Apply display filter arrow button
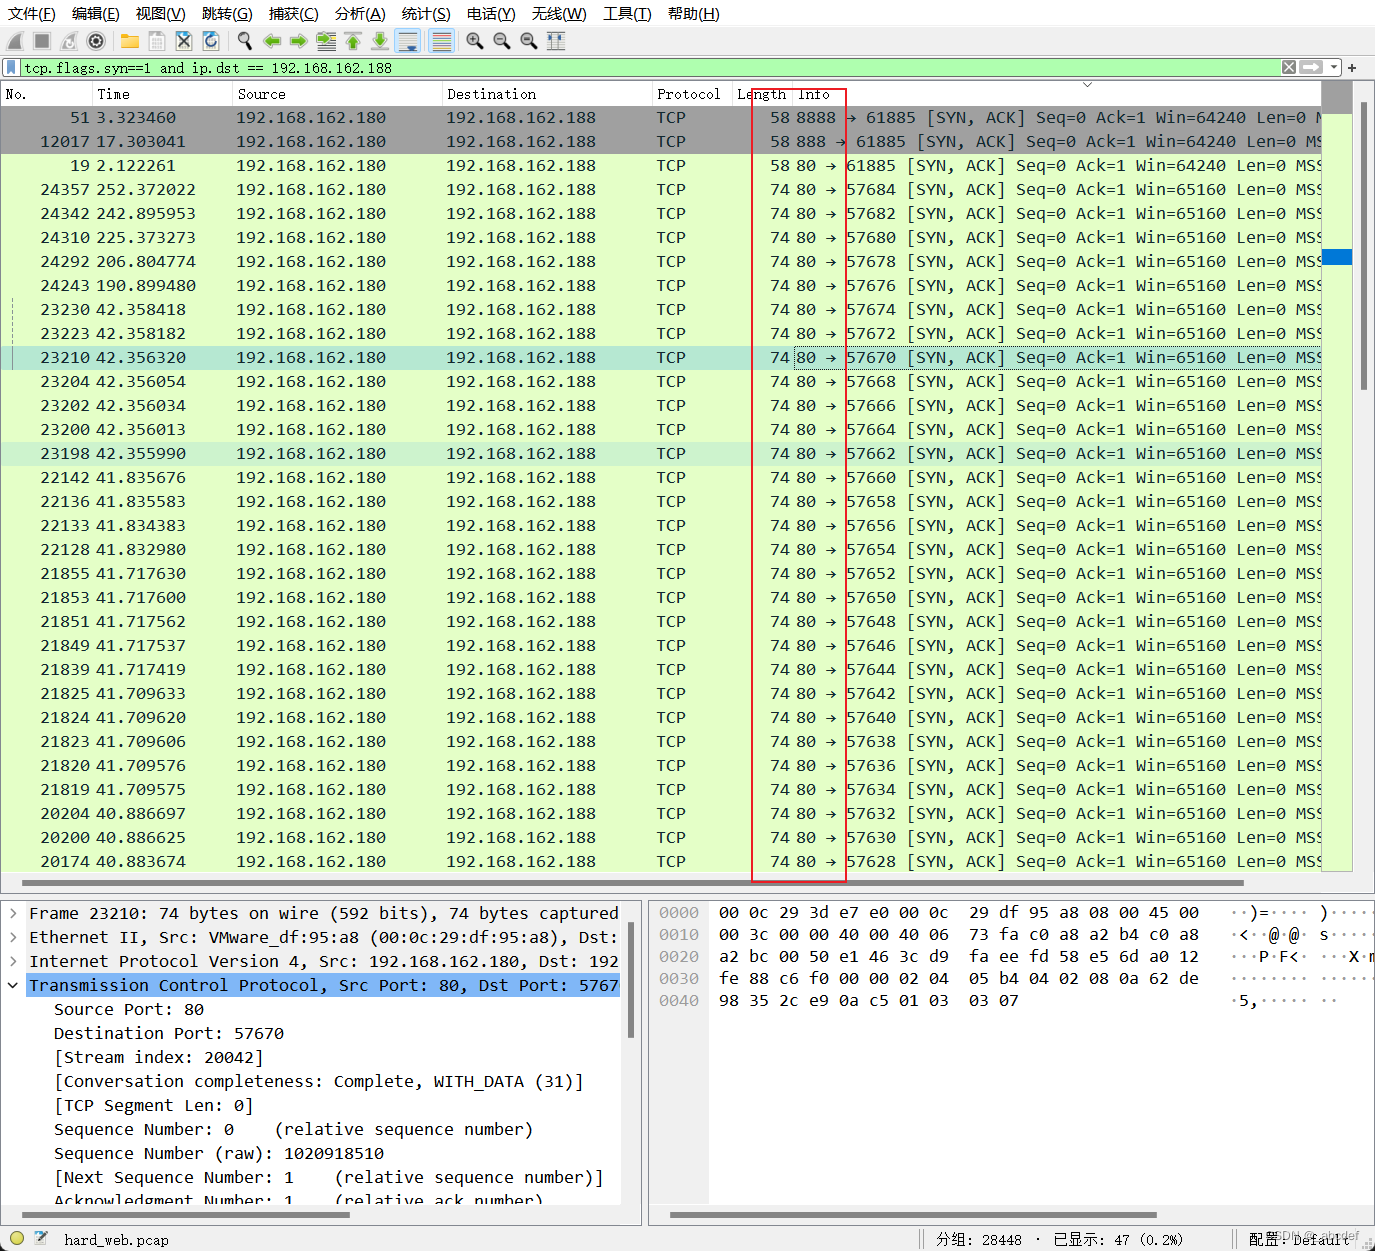This screenshot has width=1375, height=1251. 1311,68
